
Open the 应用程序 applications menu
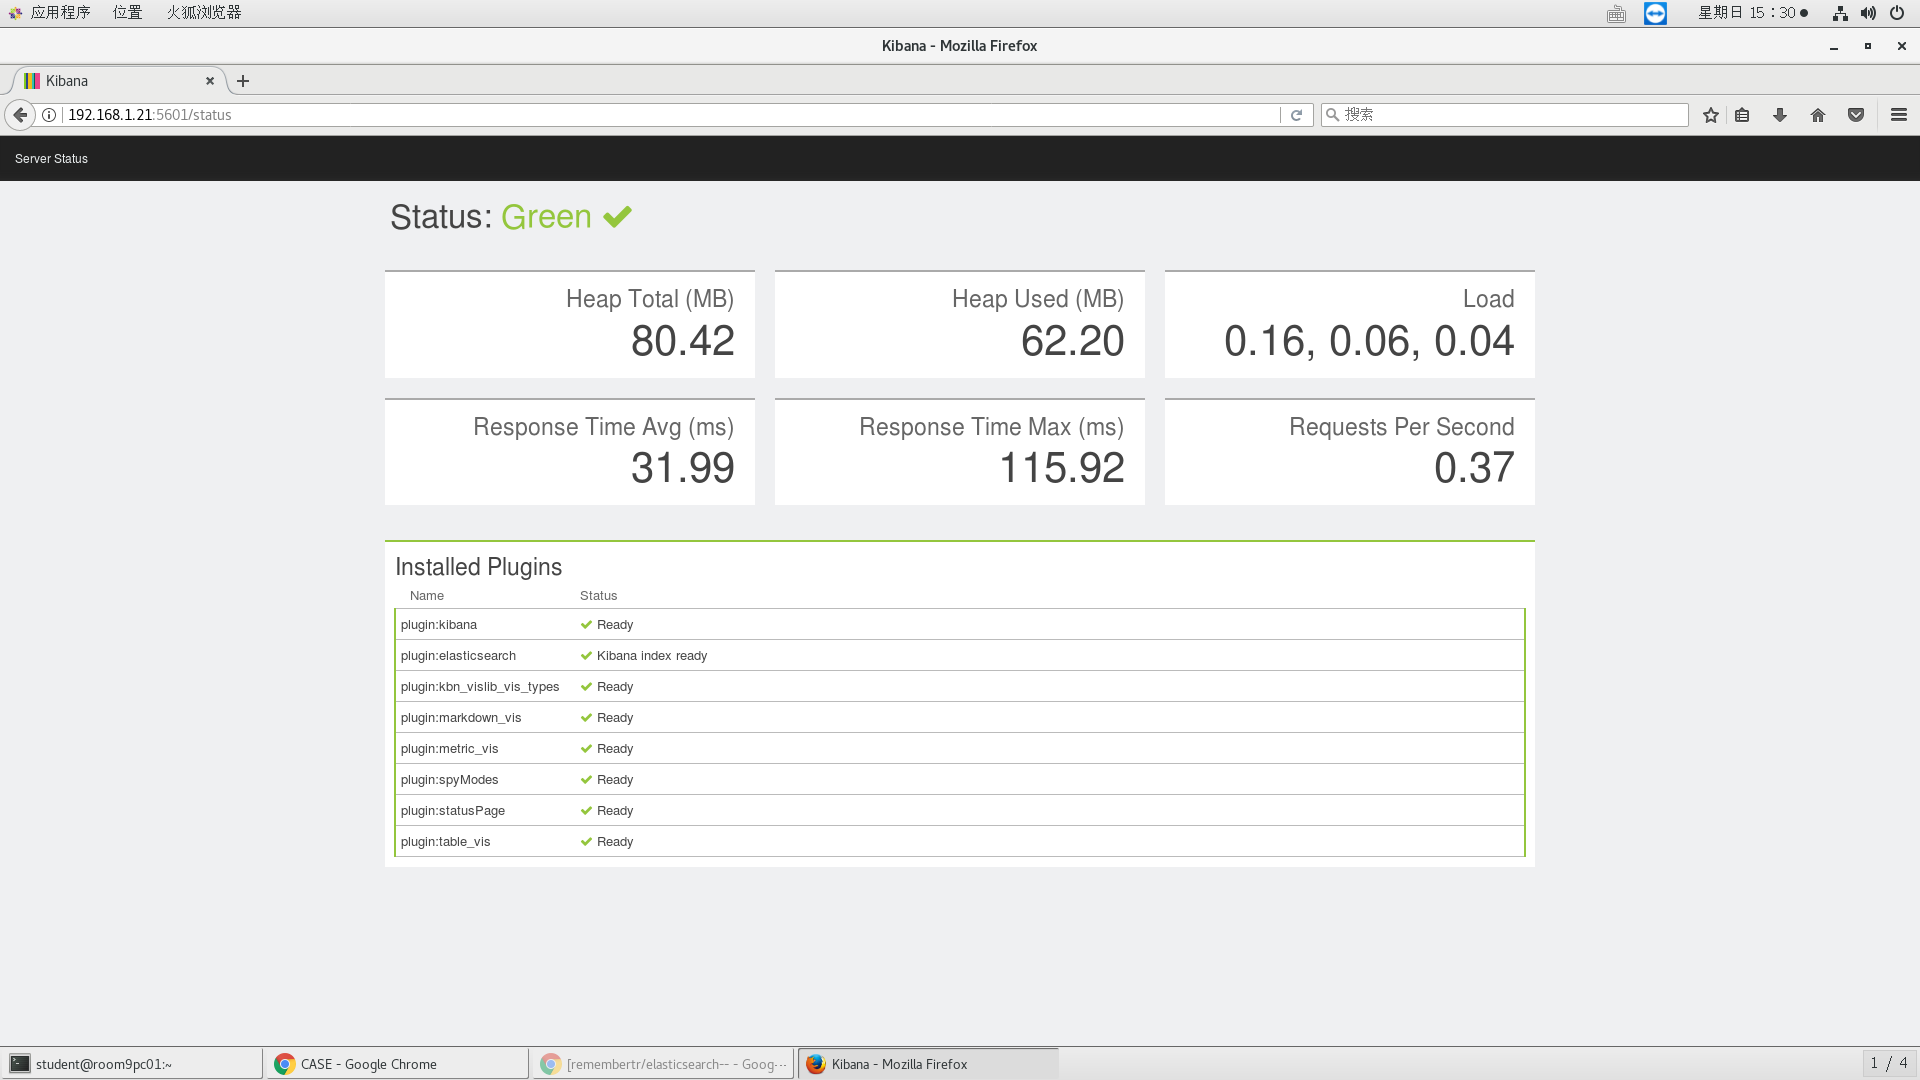pyautogui.click(x=60, y=12)
